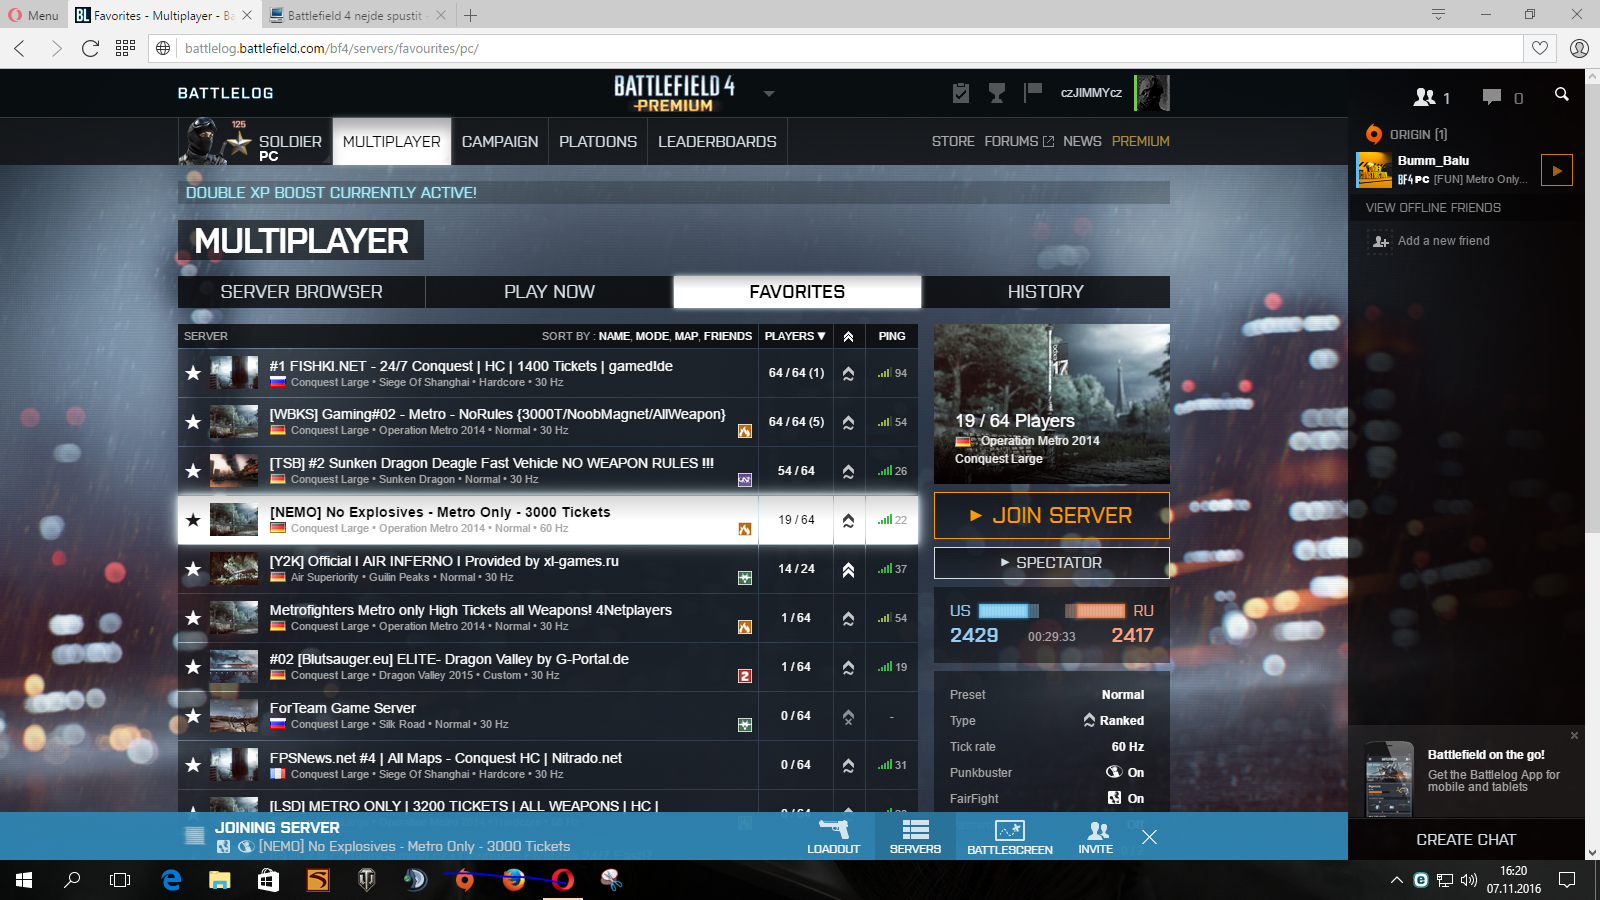
Task: Open the awards trophy icon in header
Action: click(997, 93)
